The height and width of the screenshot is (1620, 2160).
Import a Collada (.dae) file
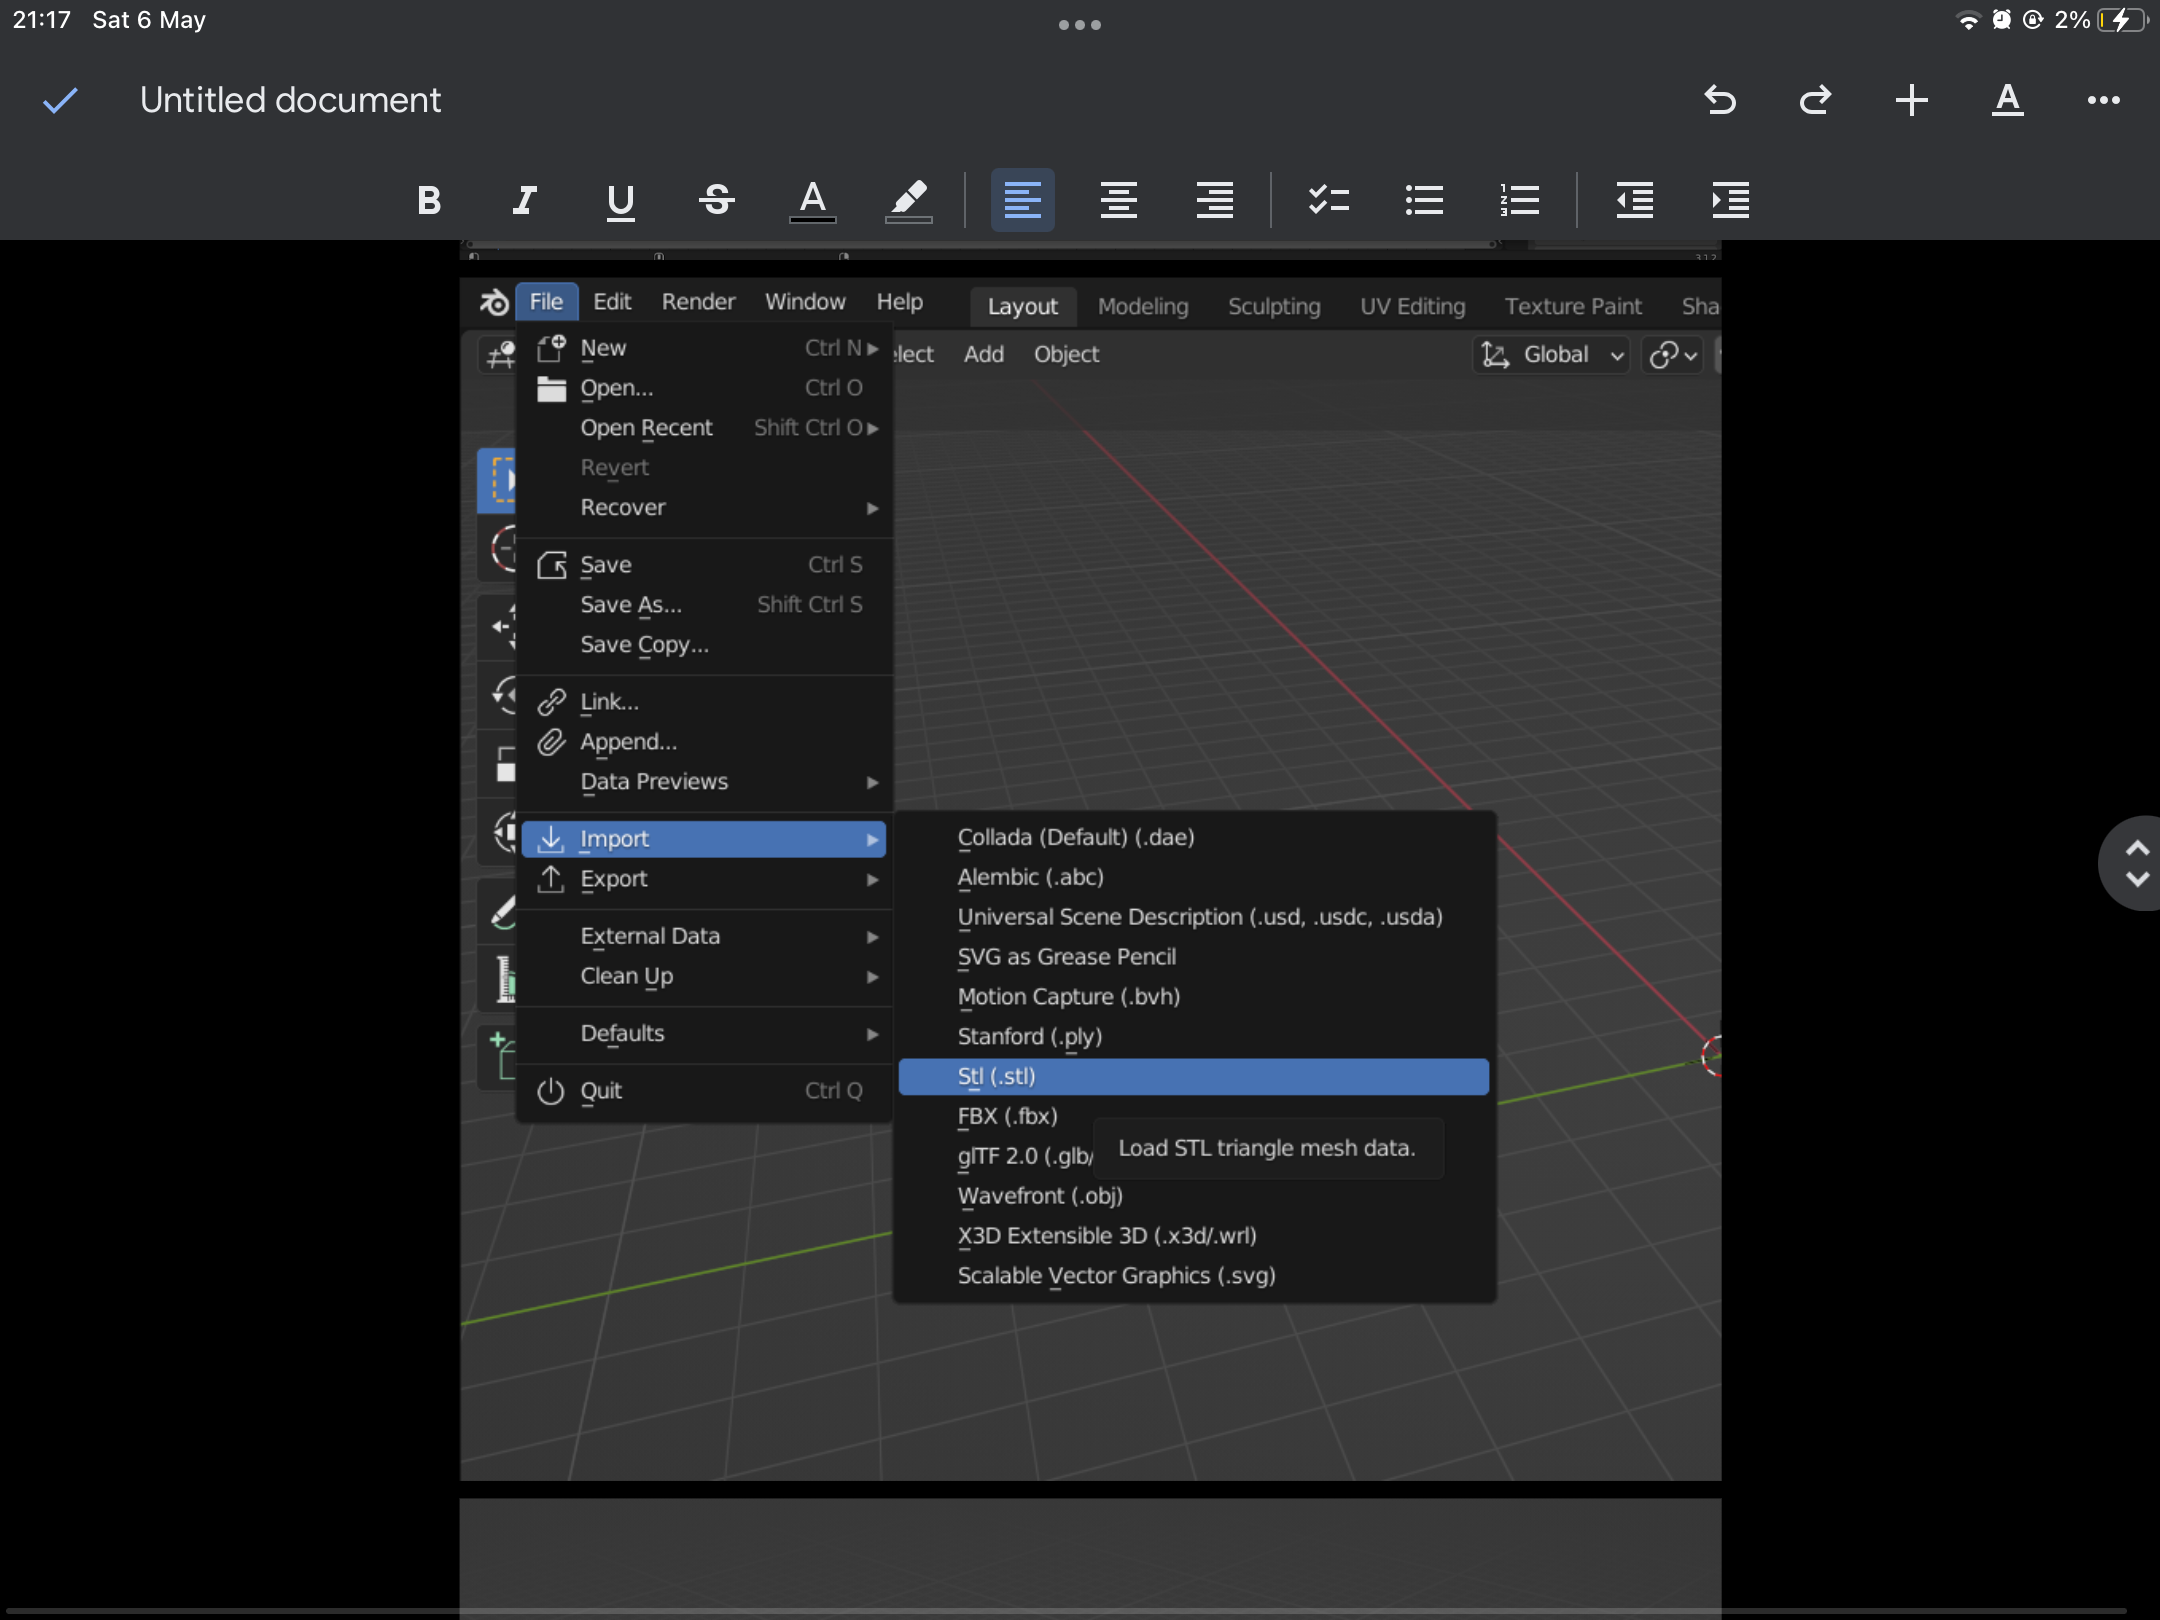pos(1194,837)
